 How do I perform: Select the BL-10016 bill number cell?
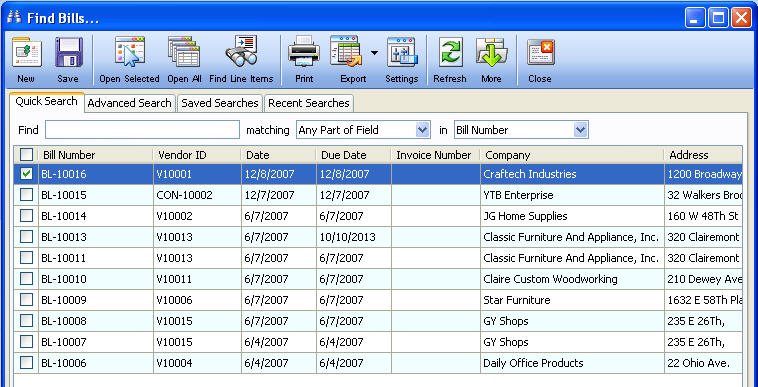pyautogui.click(x=96, y=174)
